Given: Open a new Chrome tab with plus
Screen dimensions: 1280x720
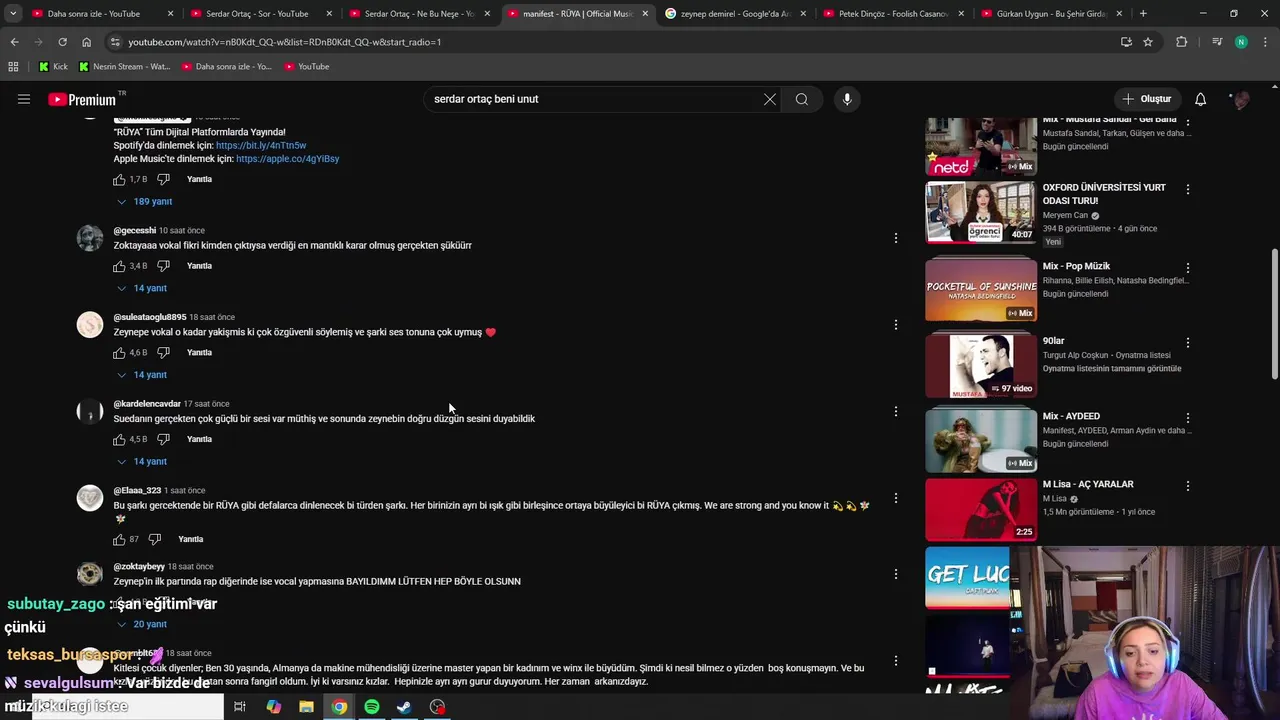Looking at the screenshot, I should coord(1143,14).
